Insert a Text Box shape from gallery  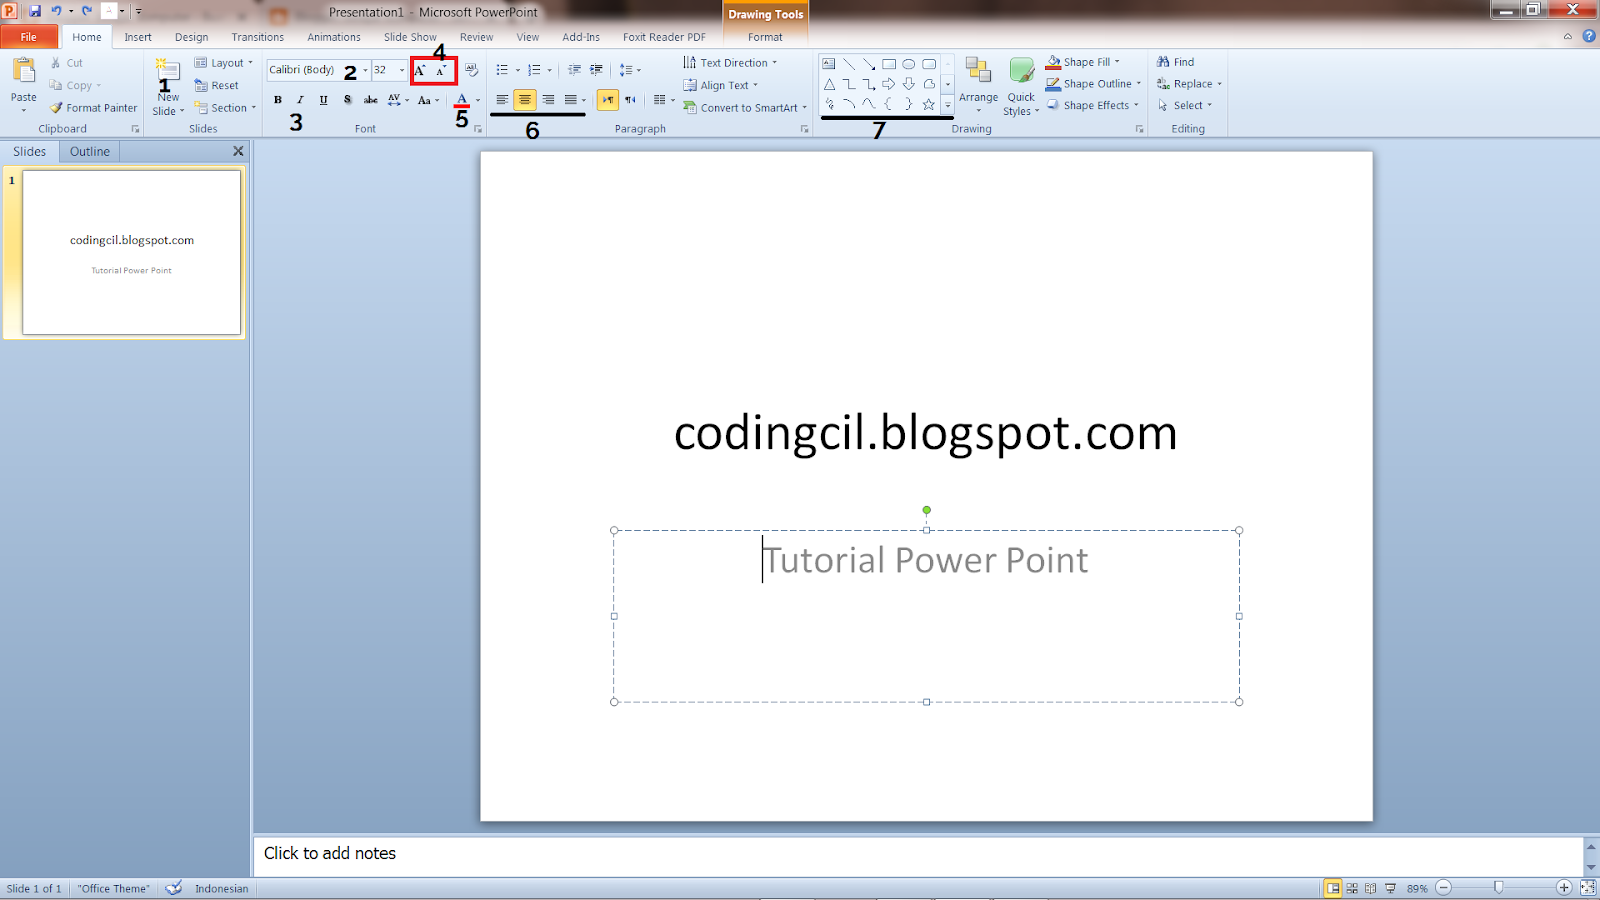(x=829, y=64)
